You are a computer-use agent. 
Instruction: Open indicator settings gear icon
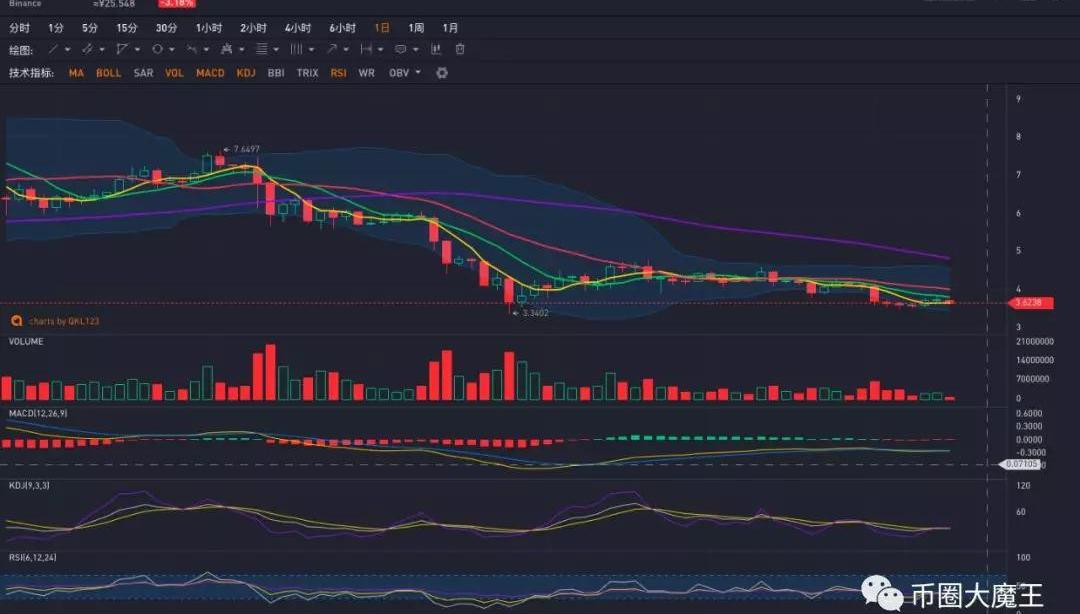click(x=442, y=73)
